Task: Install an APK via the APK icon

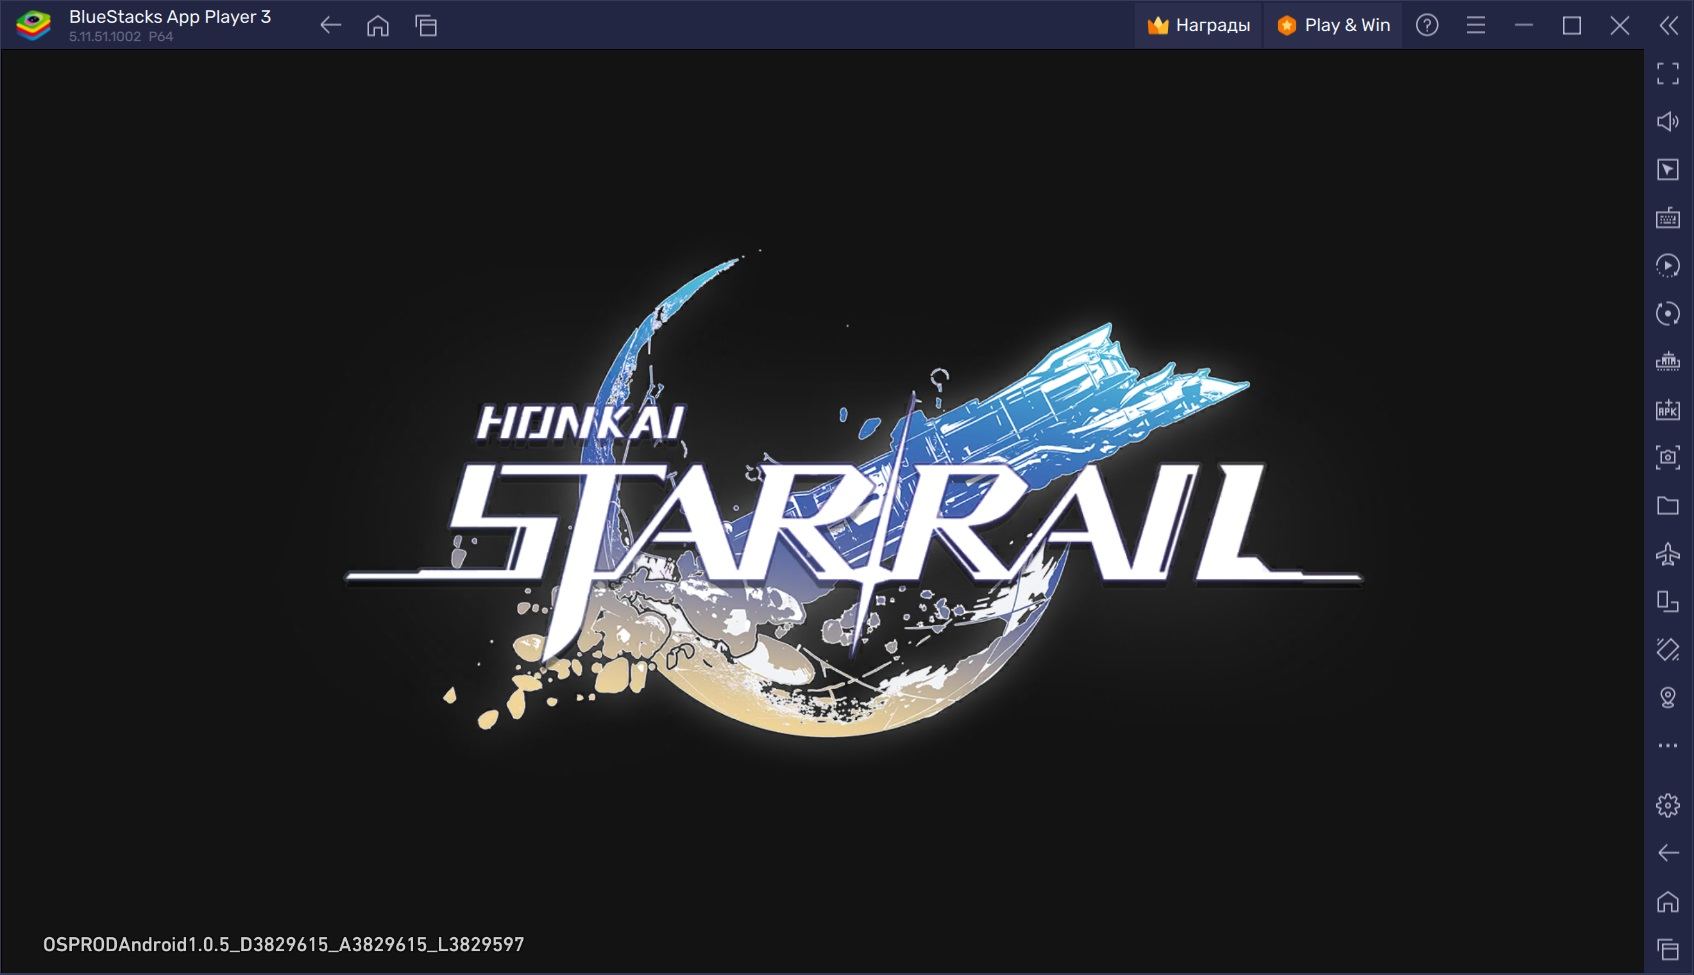Action: pyautogui.click(x=1668, y=409)
